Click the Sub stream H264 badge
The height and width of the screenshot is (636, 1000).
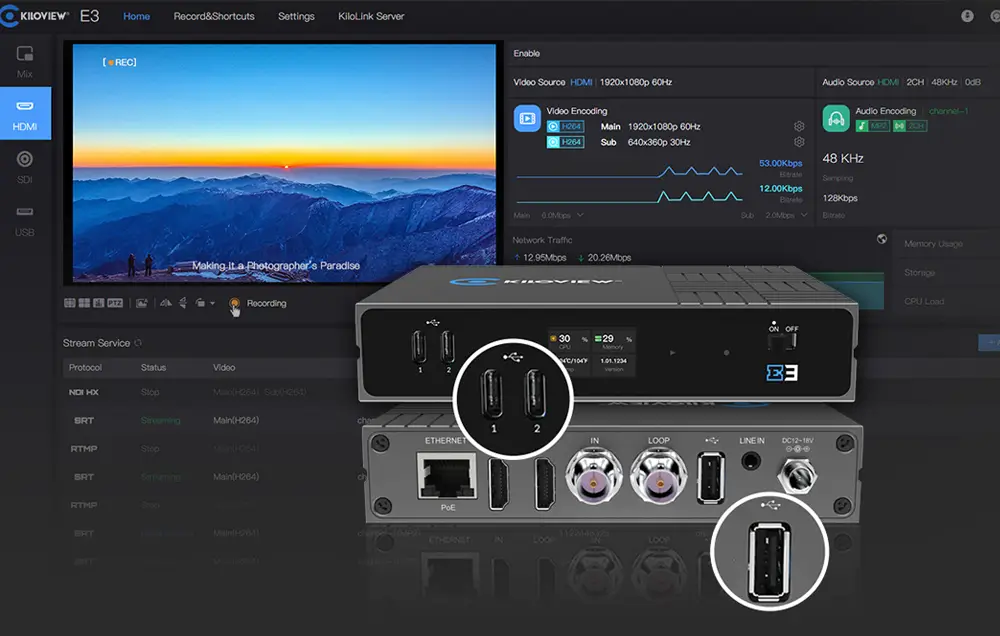[565, 142]
